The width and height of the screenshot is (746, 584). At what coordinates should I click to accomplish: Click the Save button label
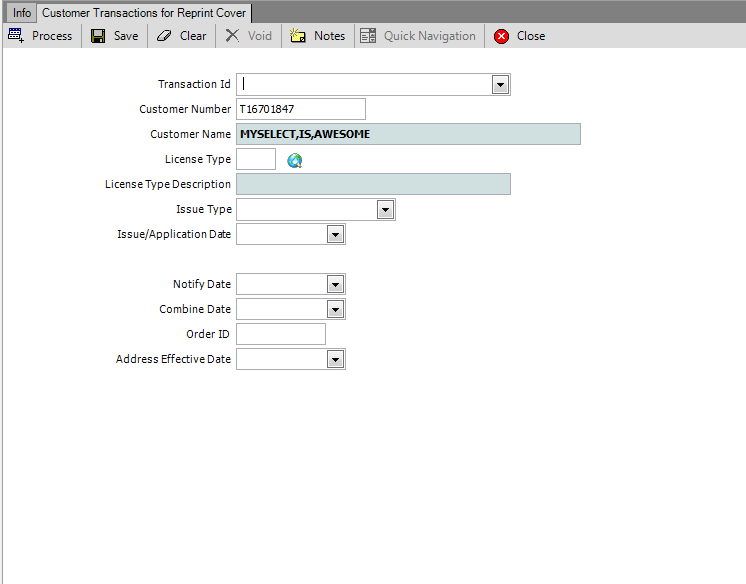coord(126,36)
